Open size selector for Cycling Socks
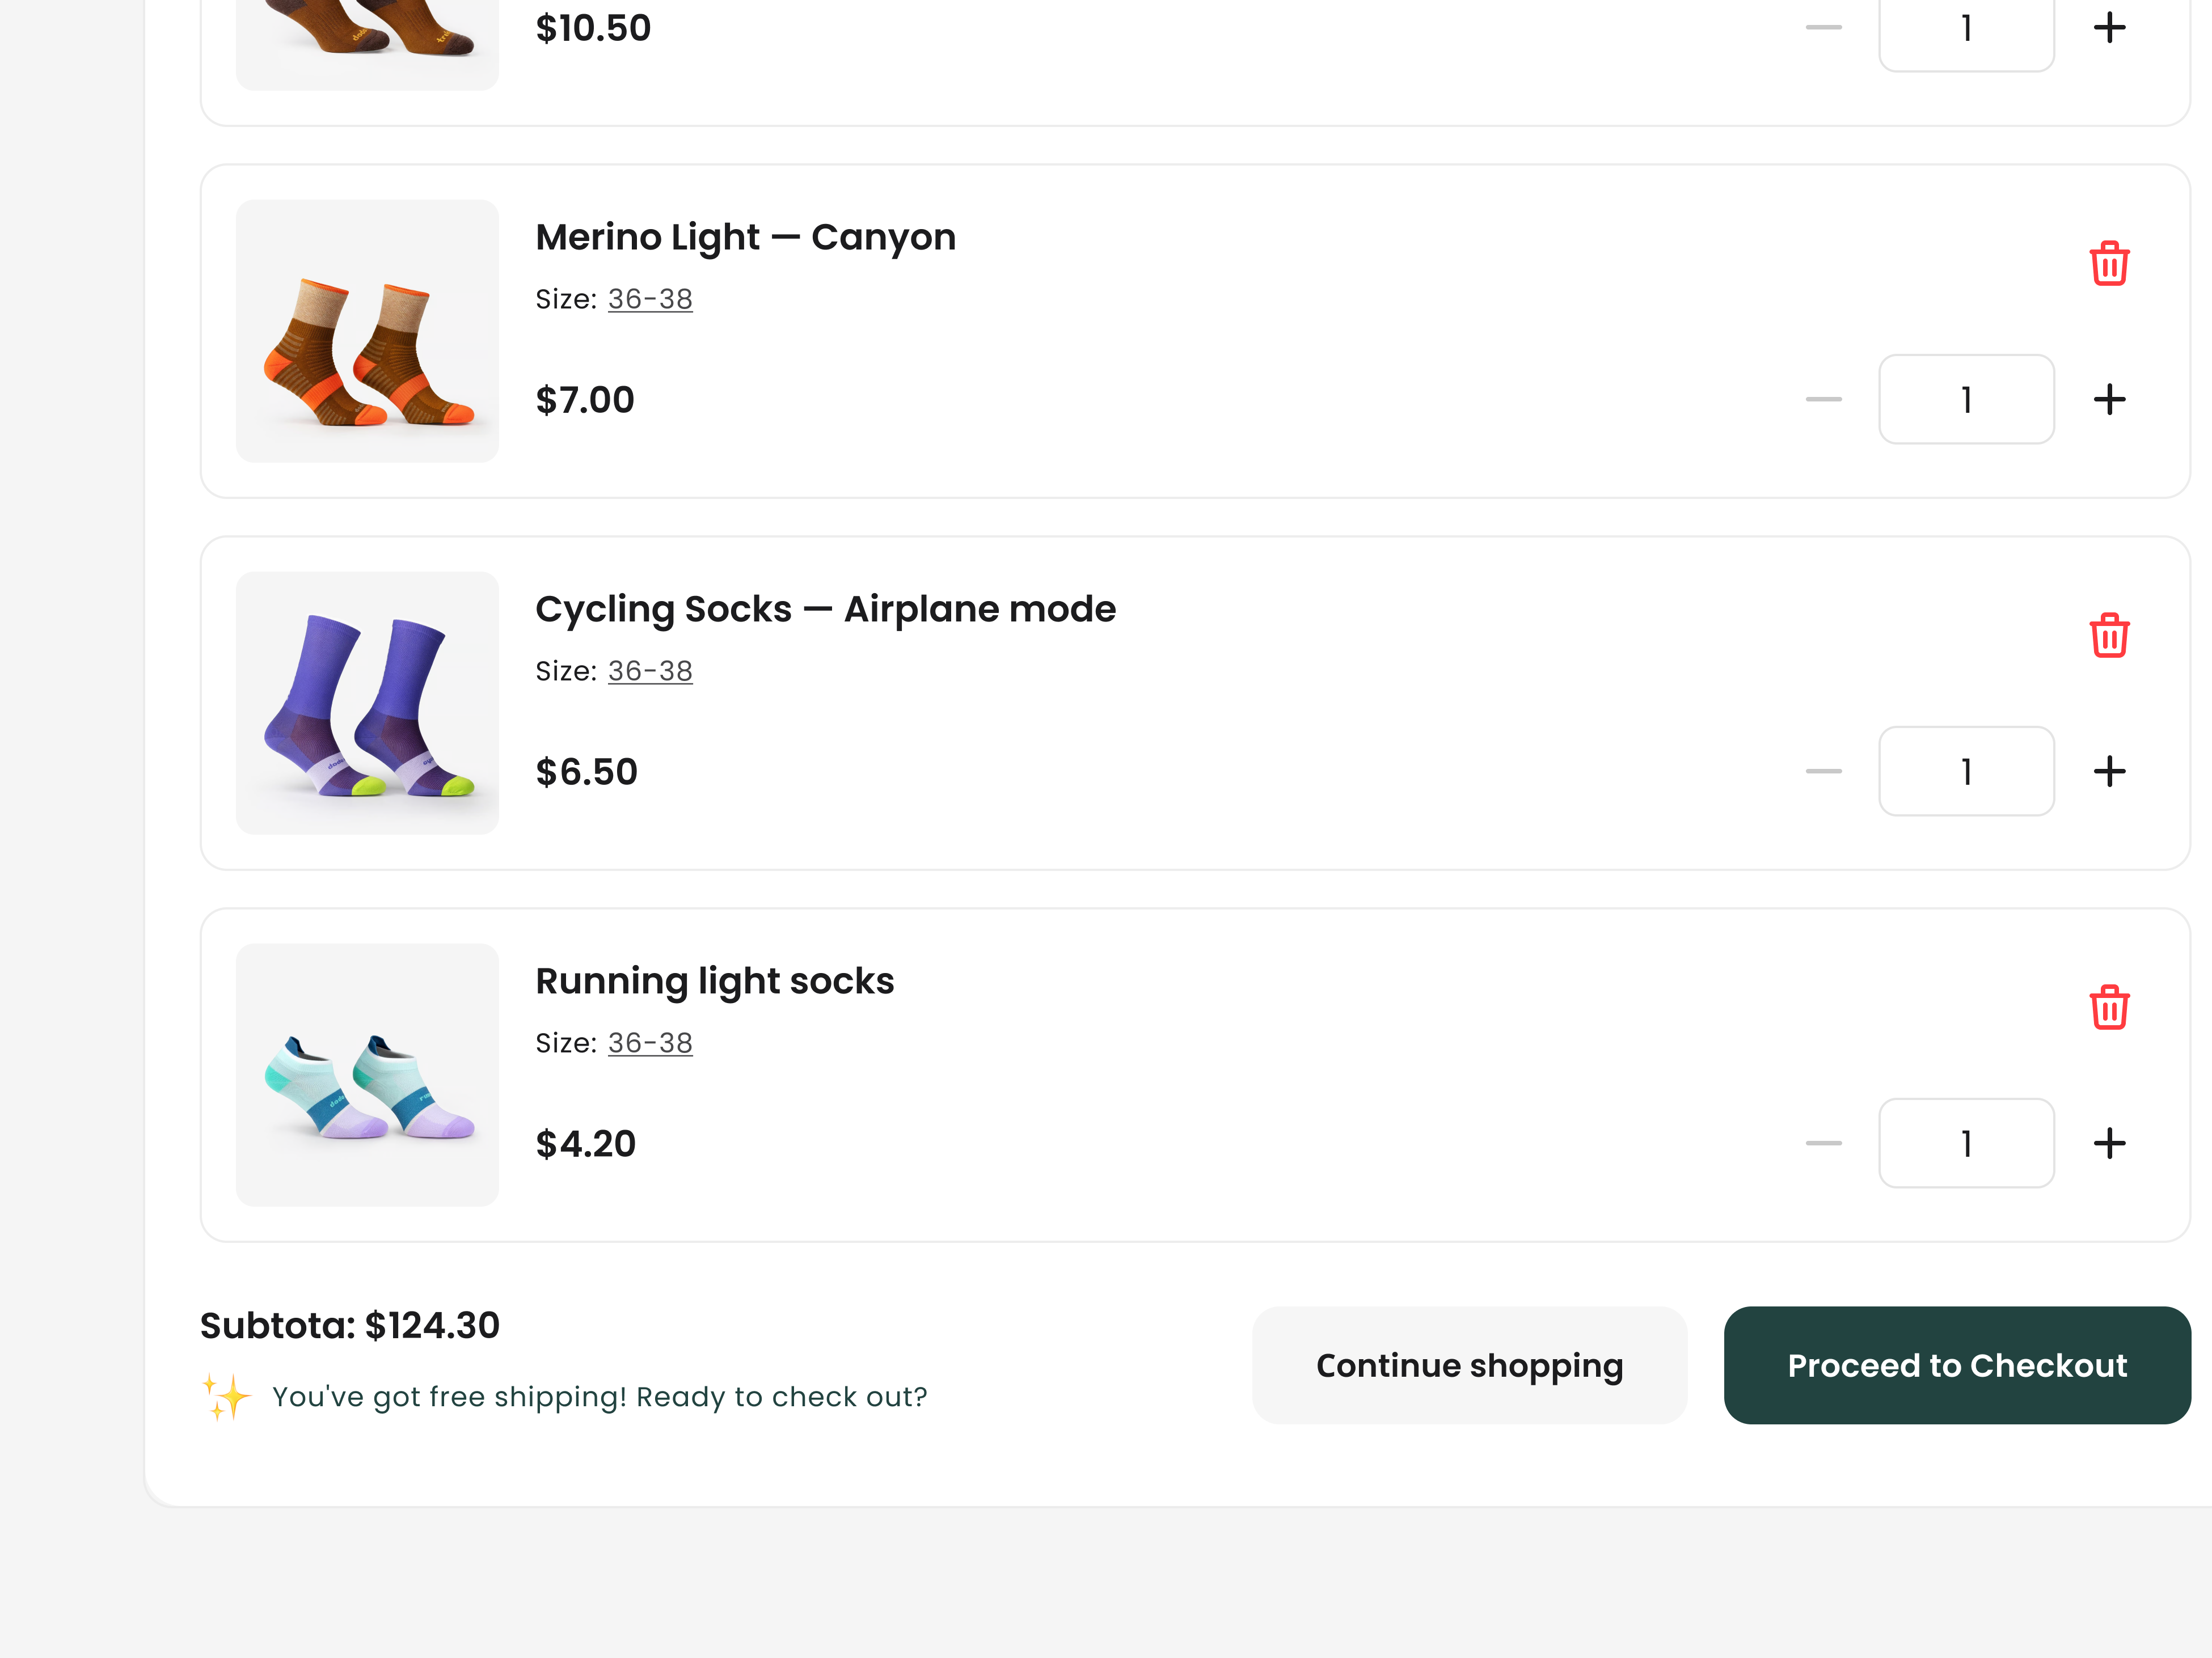Image resolution: width=2212 pixels, height=1658 pixels. (650, 670)
